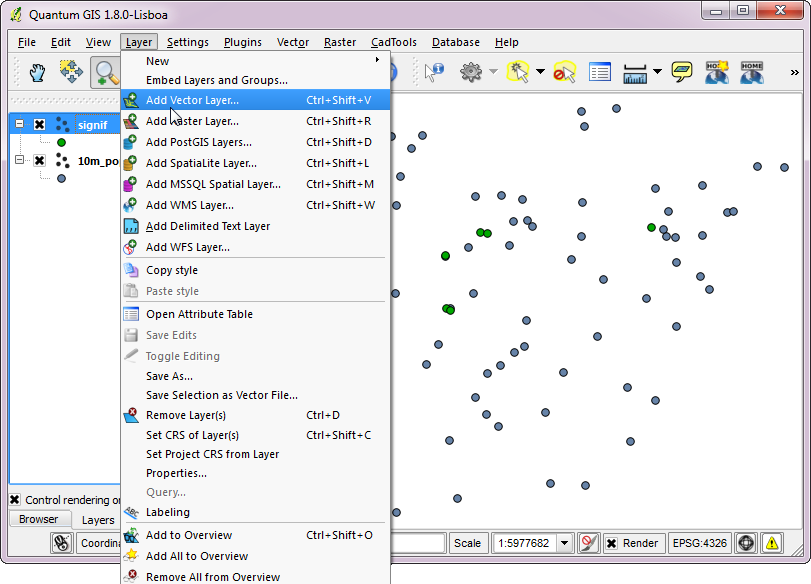Select the signif layer name

coord(93,125)
